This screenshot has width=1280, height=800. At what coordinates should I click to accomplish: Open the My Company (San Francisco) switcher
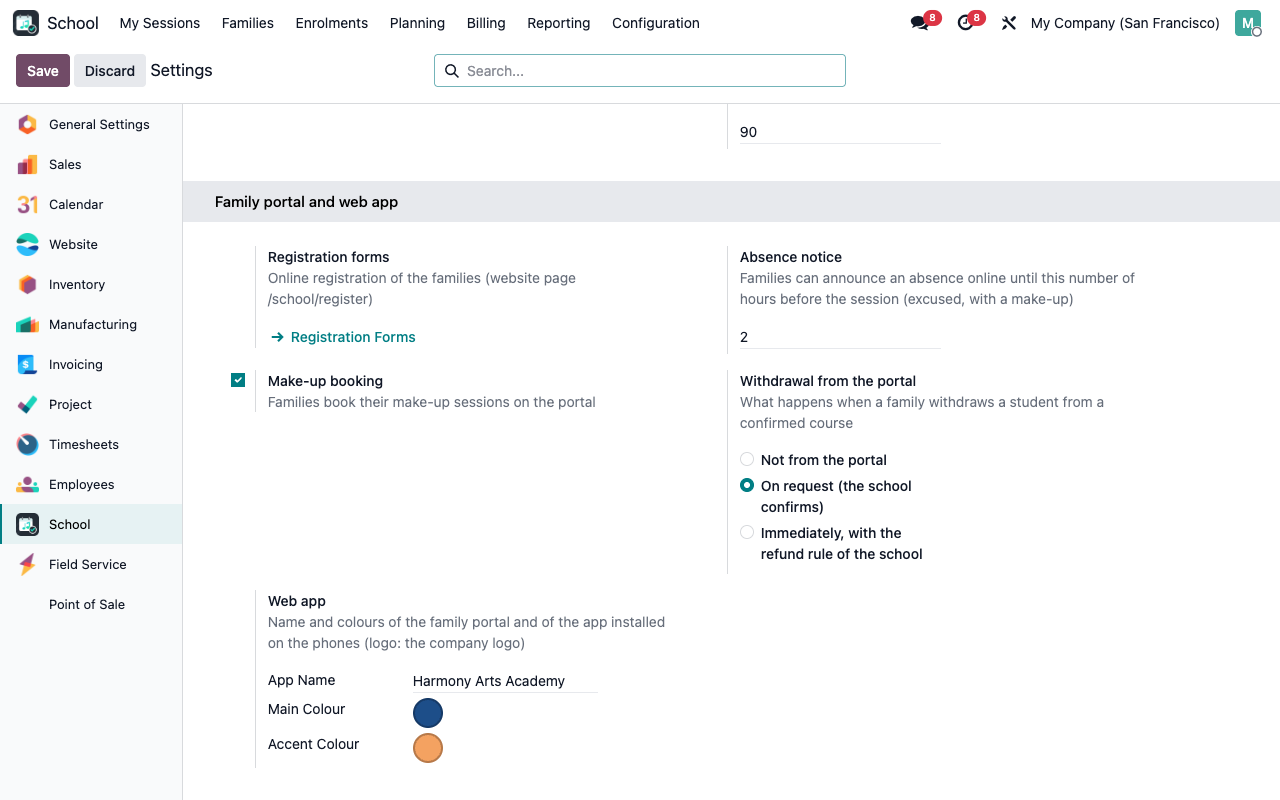pyautogui.click(x=1125, y=23)
